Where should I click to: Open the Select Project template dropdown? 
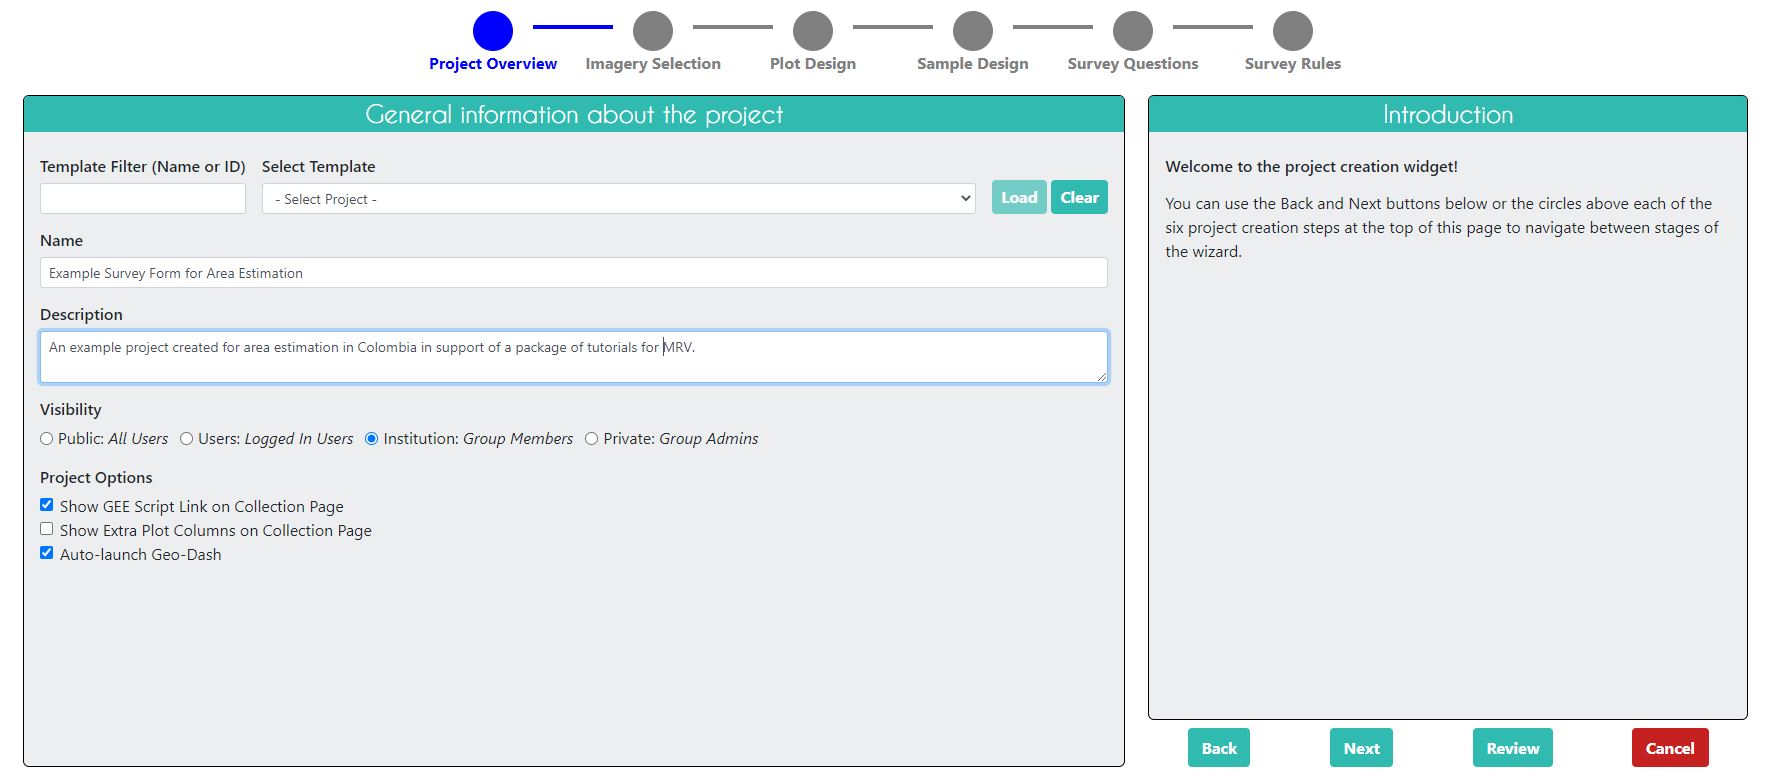(618, 199)
